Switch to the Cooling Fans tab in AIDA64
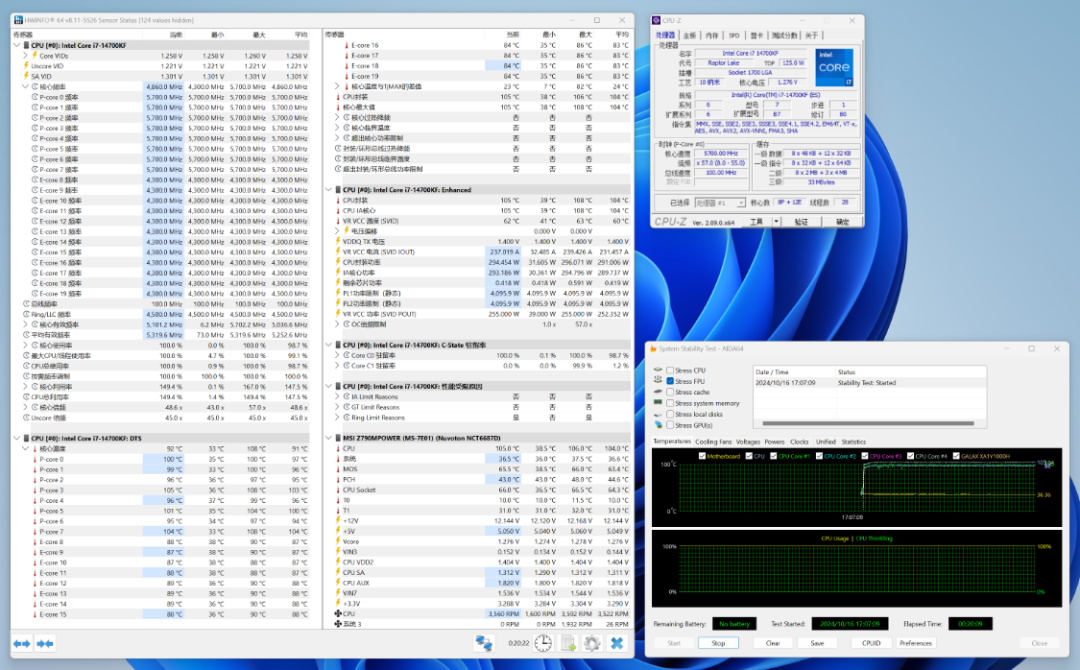The height and width of the screenshot is (670, 1080). (x=713, y=441)
